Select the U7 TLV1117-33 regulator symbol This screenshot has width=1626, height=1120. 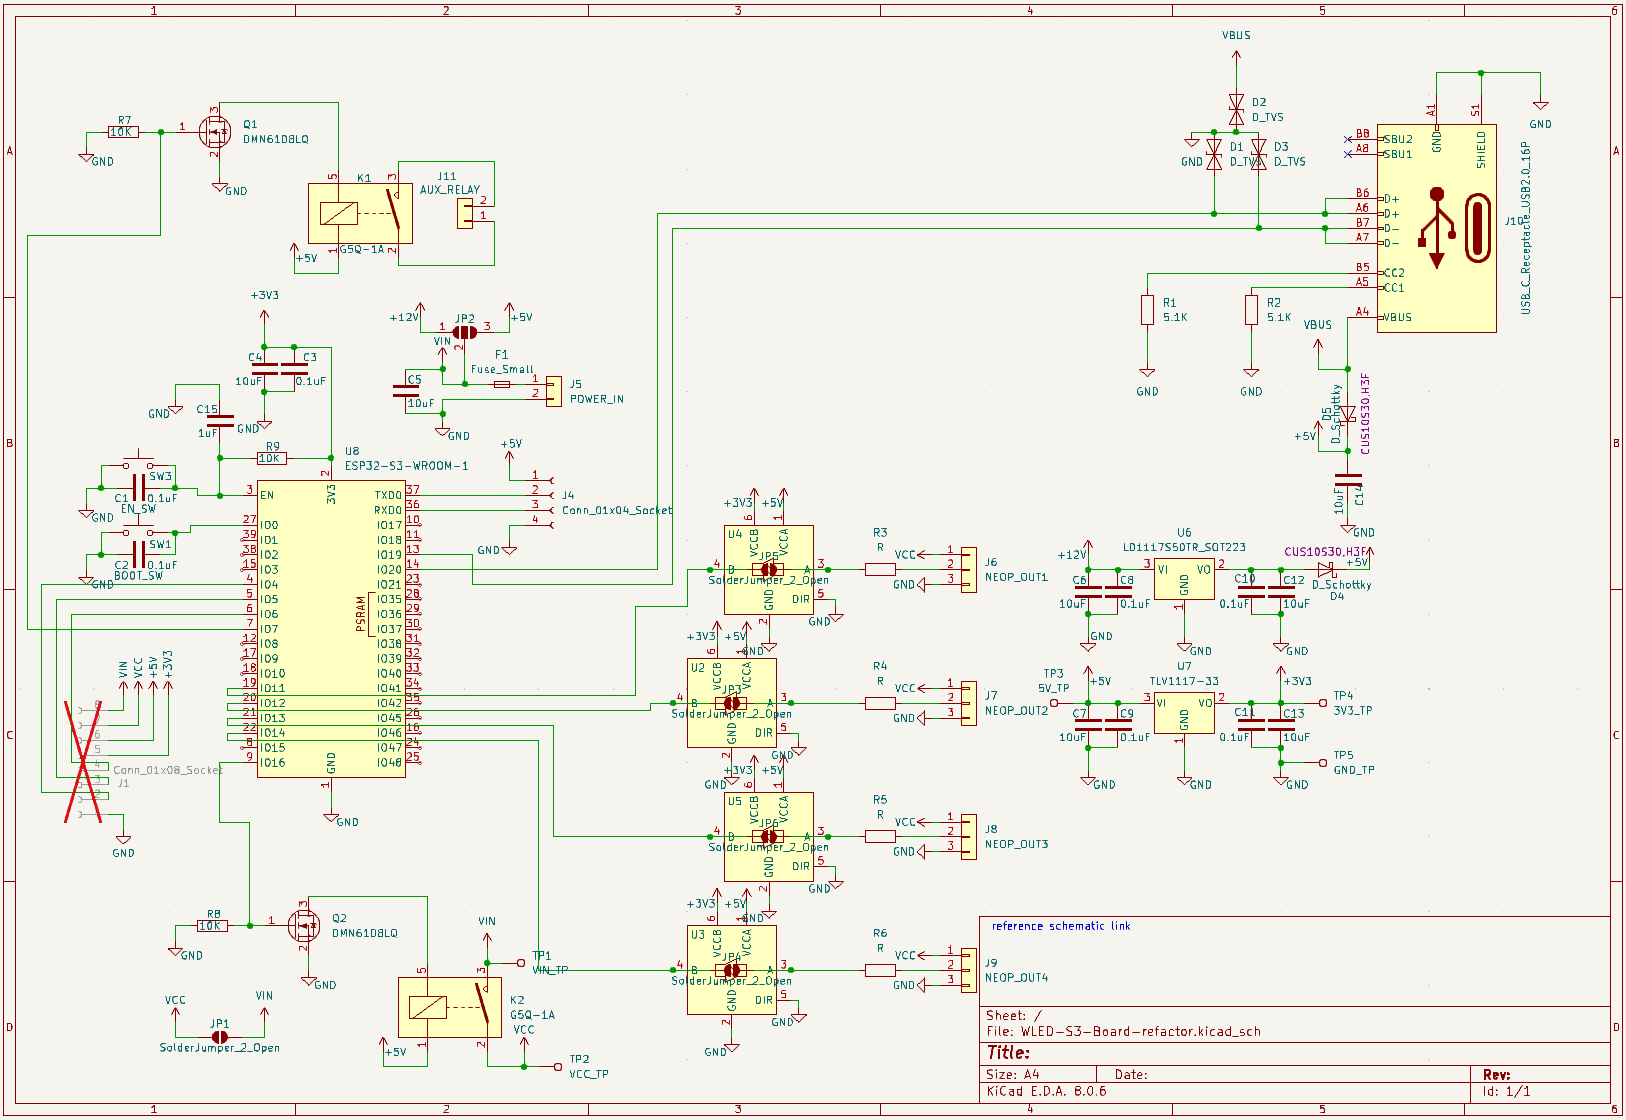pyautogui.click(x=1184, y=713)
